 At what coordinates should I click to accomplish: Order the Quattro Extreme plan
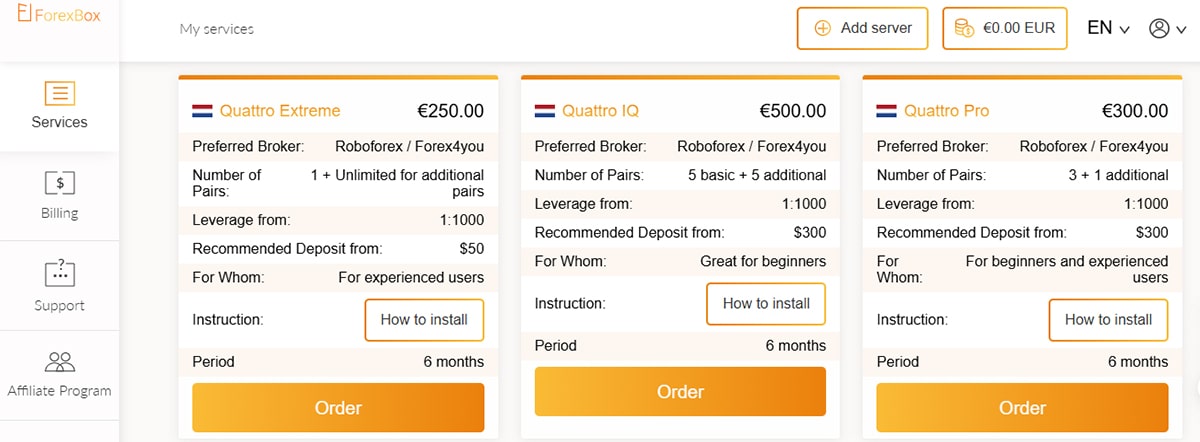[338, 408]
